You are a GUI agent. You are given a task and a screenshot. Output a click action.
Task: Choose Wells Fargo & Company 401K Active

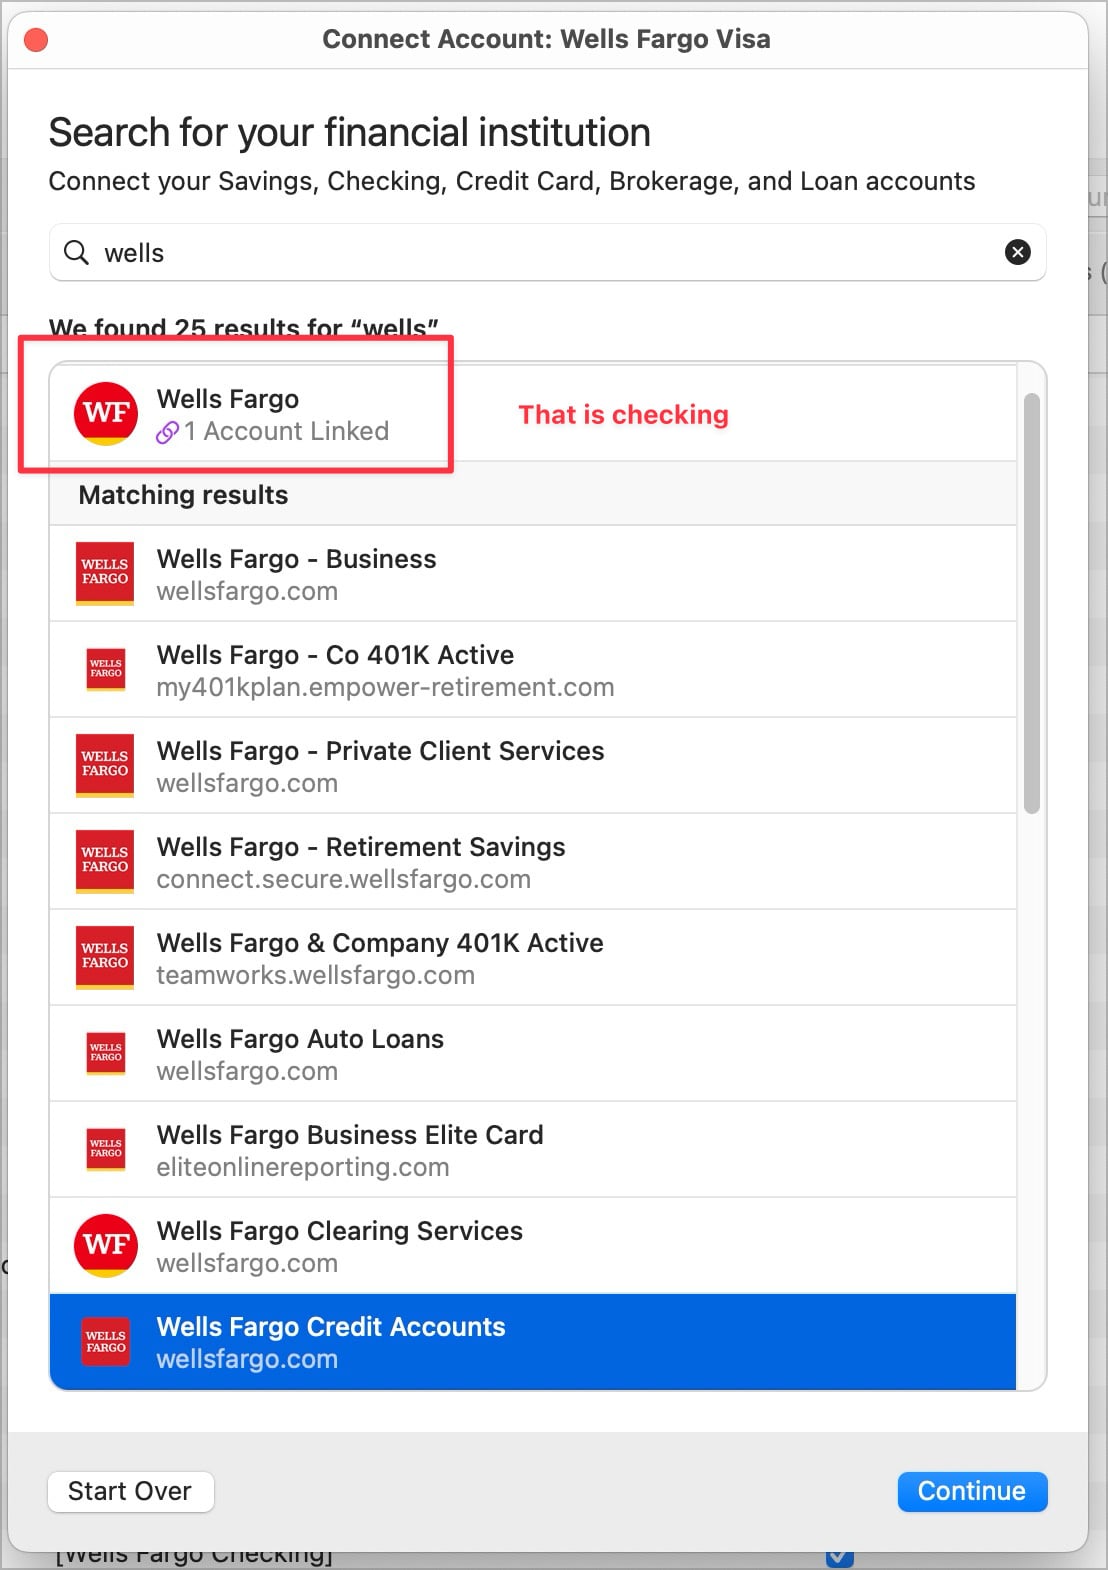pos(533,958)
